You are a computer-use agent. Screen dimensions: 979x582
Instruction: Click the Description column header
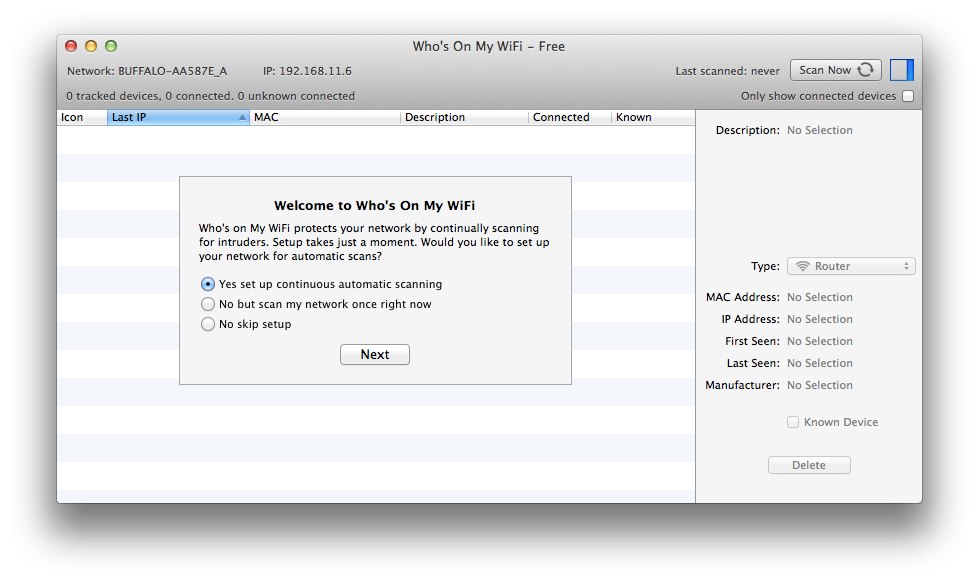coord(464,117)
